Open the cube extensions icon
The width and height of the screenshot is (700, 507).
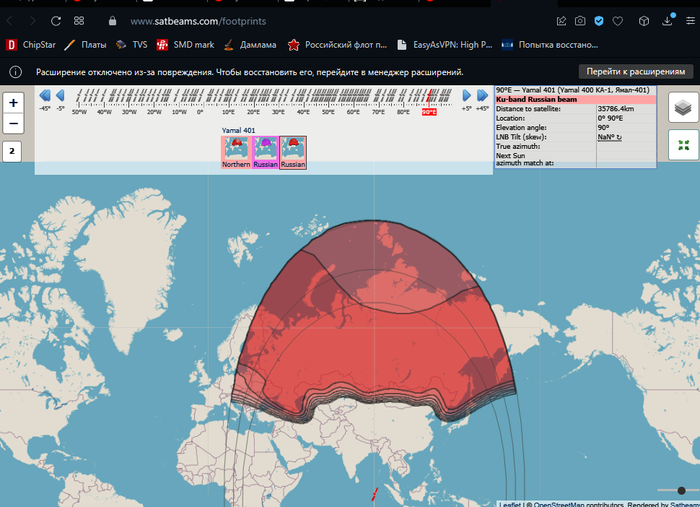point(644,21)
